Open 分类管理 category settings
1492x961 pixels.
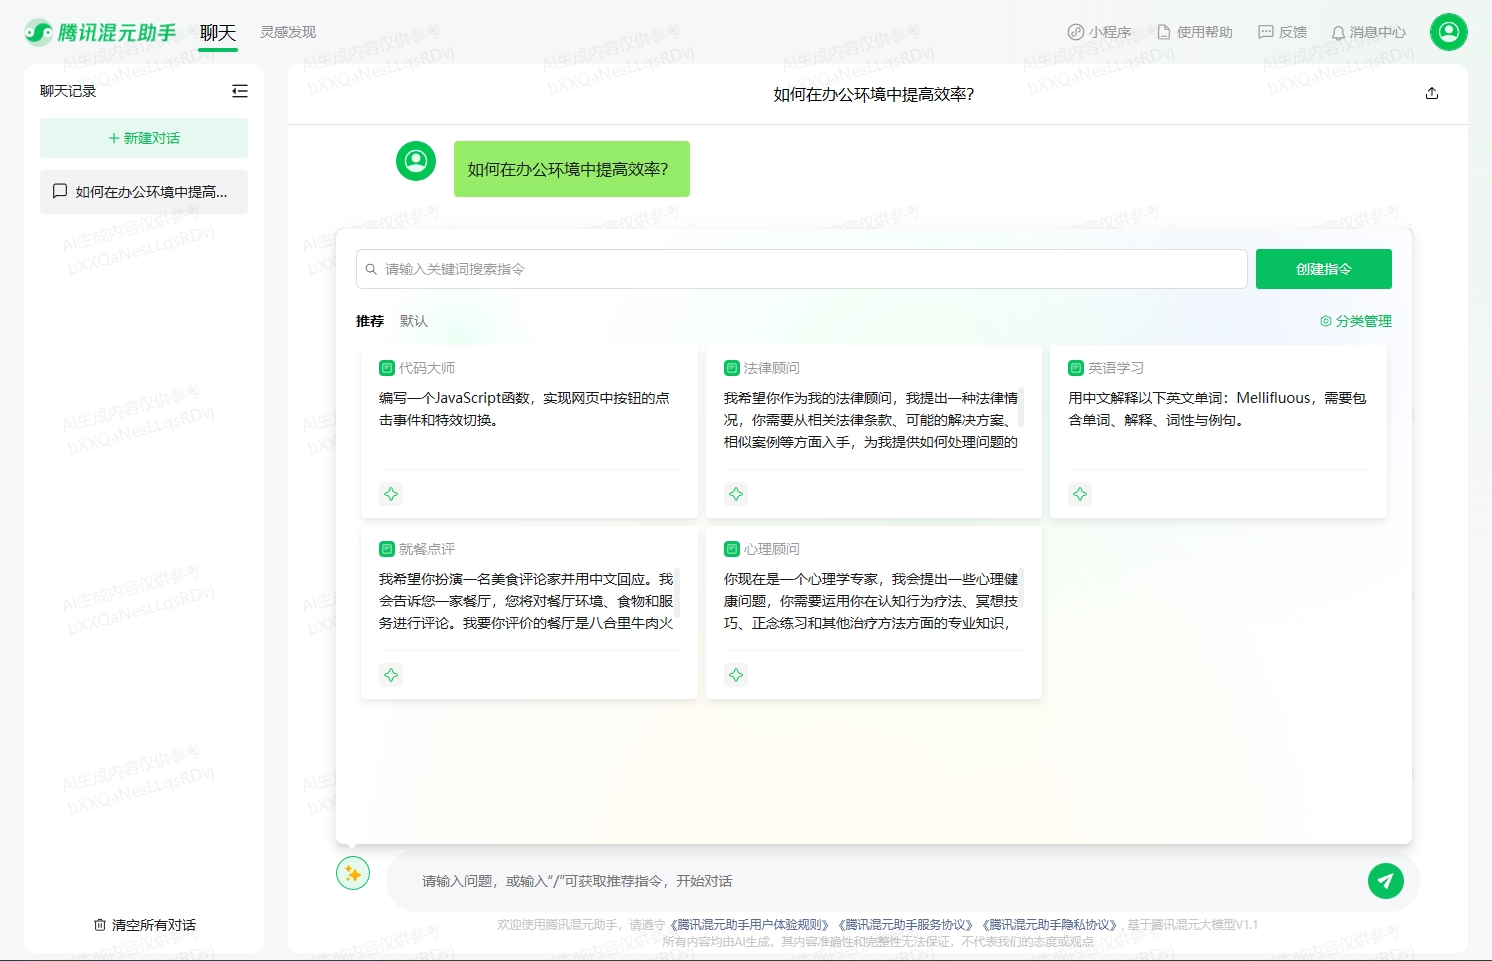pos(1356,321)
